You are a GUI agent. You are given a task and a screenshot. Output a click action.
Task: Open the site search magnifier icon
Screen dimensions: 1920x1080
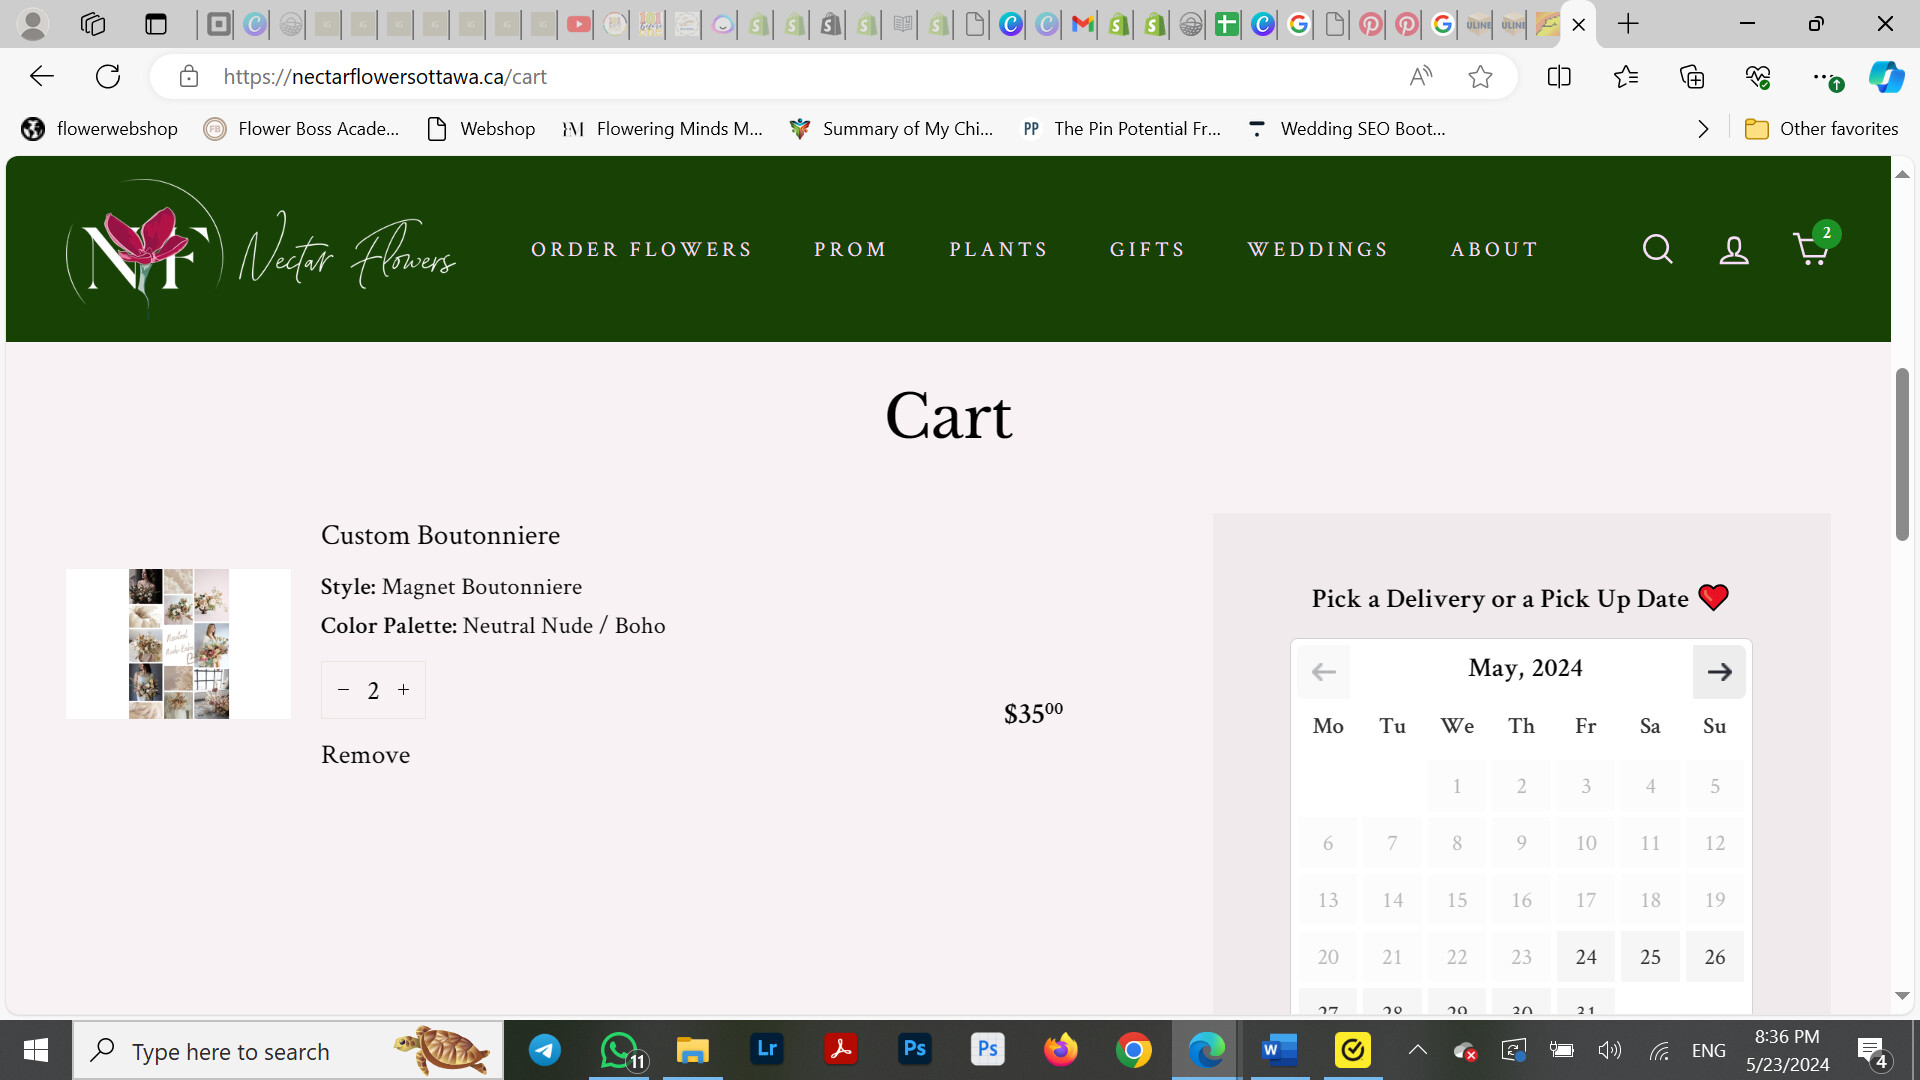tap(1657, 249)
